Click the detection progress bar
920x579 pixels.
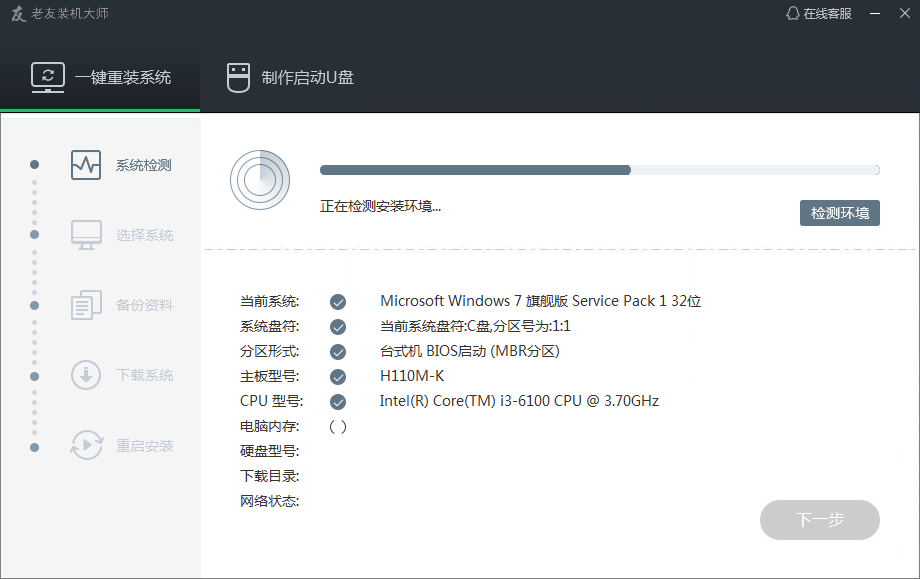600,170
